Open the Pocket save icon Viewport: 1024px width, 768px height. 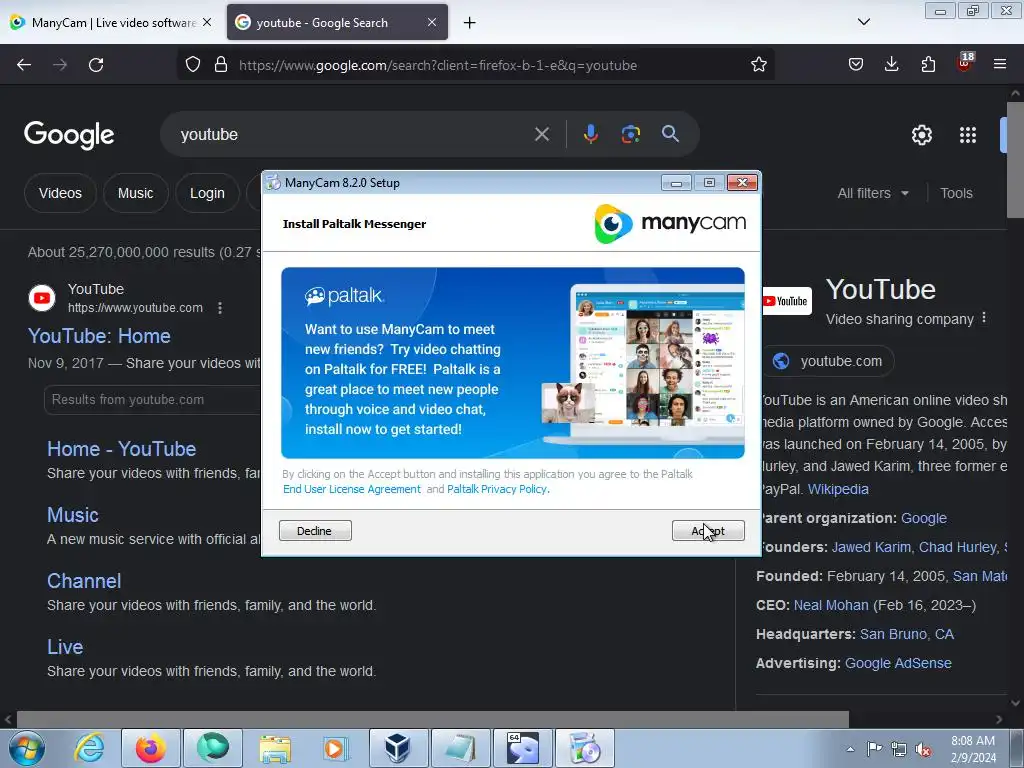[x=856, y=65]
